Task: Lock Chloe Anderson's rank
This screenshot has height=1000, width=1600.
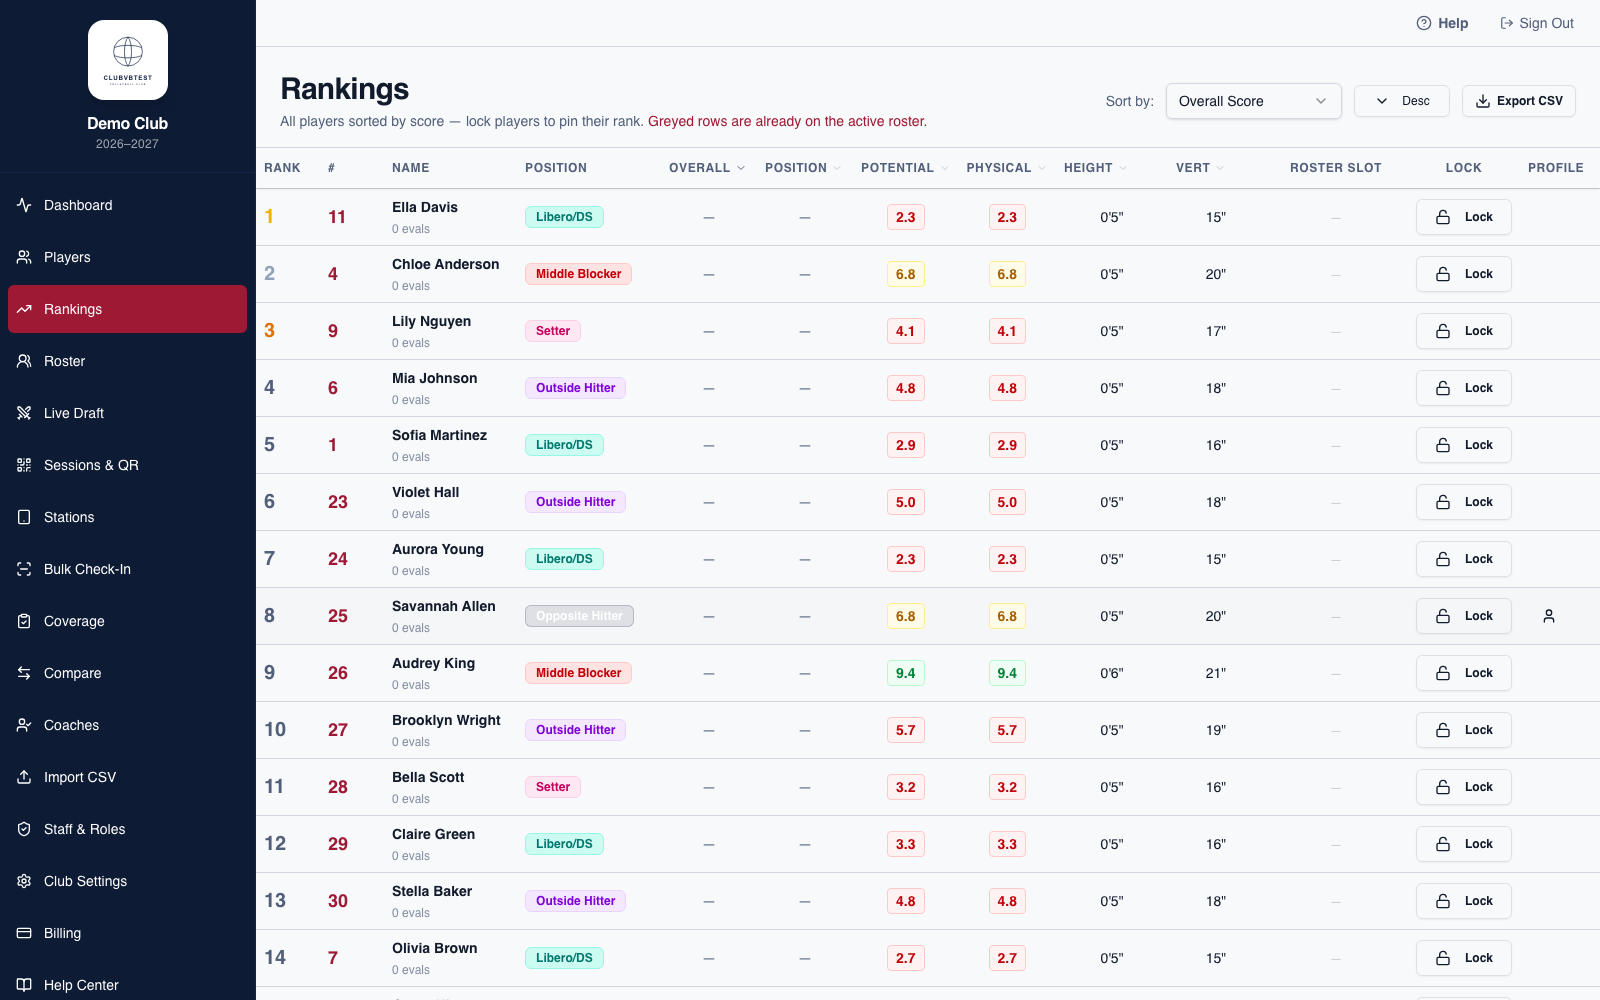Action: click(1463, 274)
